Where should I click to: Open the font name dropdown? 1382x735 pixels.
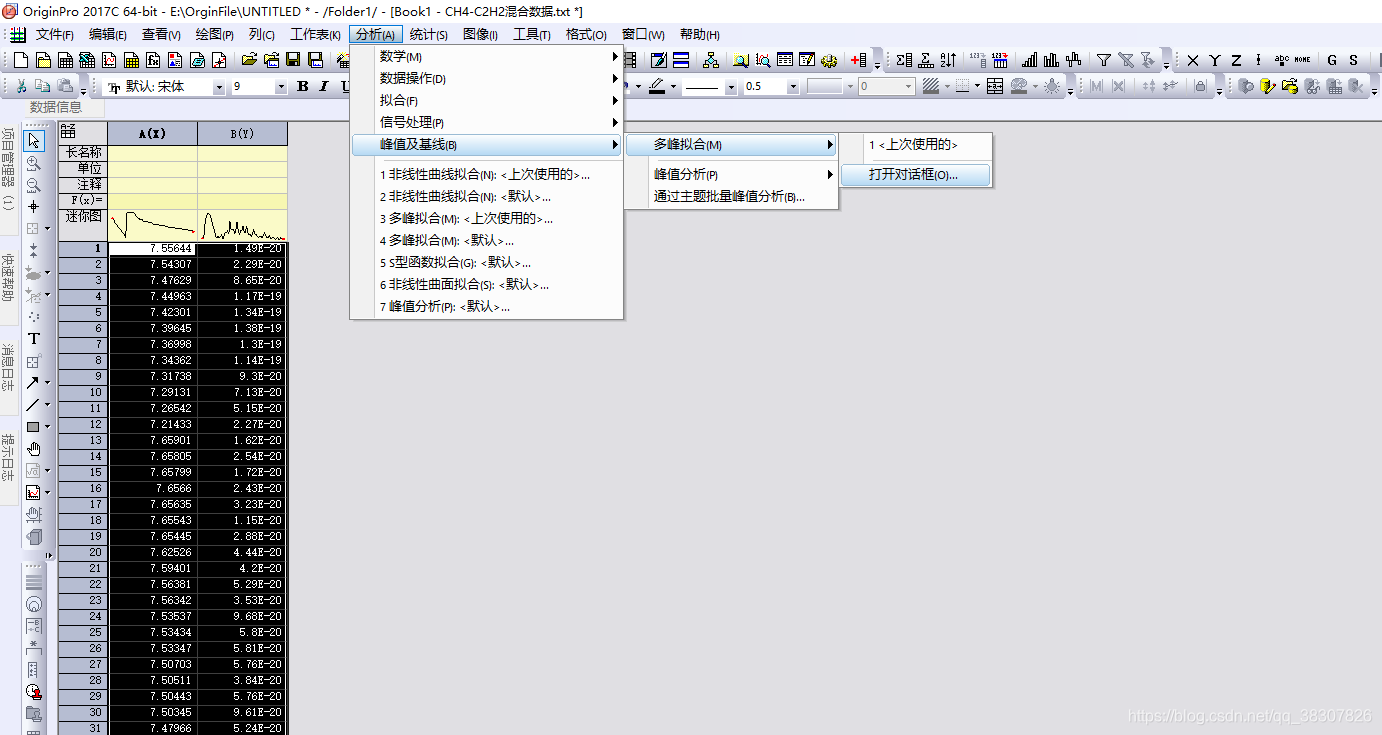coord(219,87)
